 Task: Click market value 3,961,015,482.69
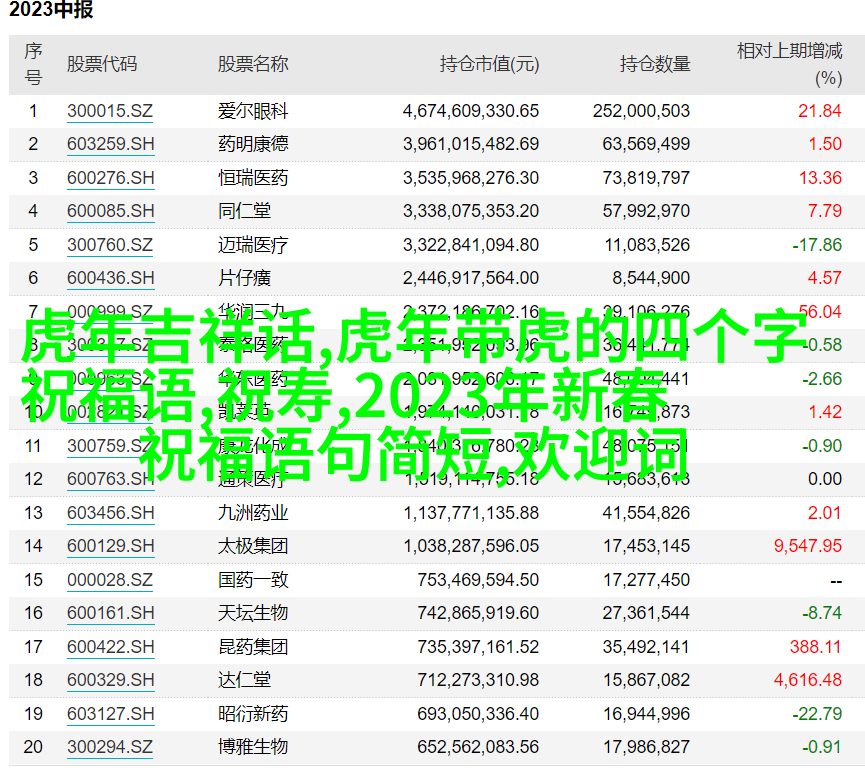click(x=471, y=144)
